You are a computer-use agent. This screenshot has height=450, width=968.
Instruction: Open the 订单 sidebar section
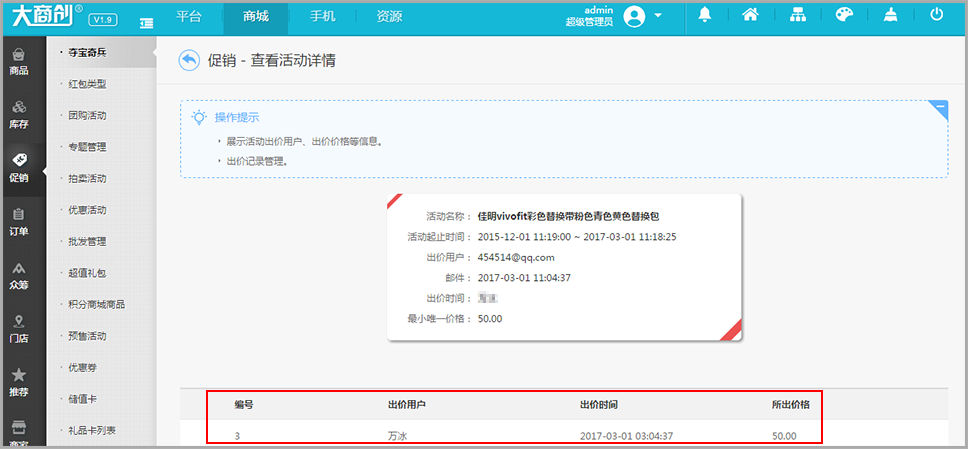click(19, 223)
